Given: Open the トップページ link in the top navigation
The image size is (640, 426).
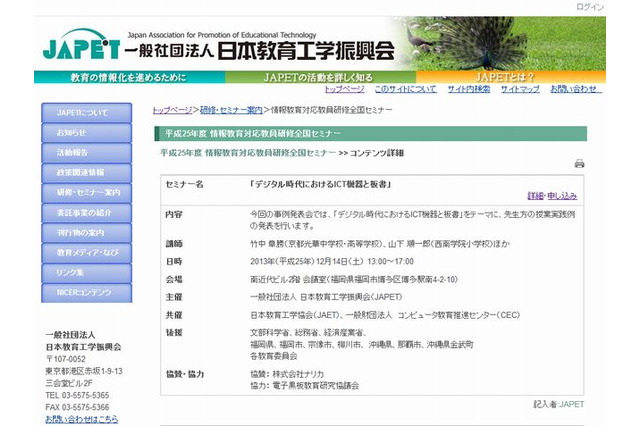Looking at the screenshot, I should click(344, 89).
